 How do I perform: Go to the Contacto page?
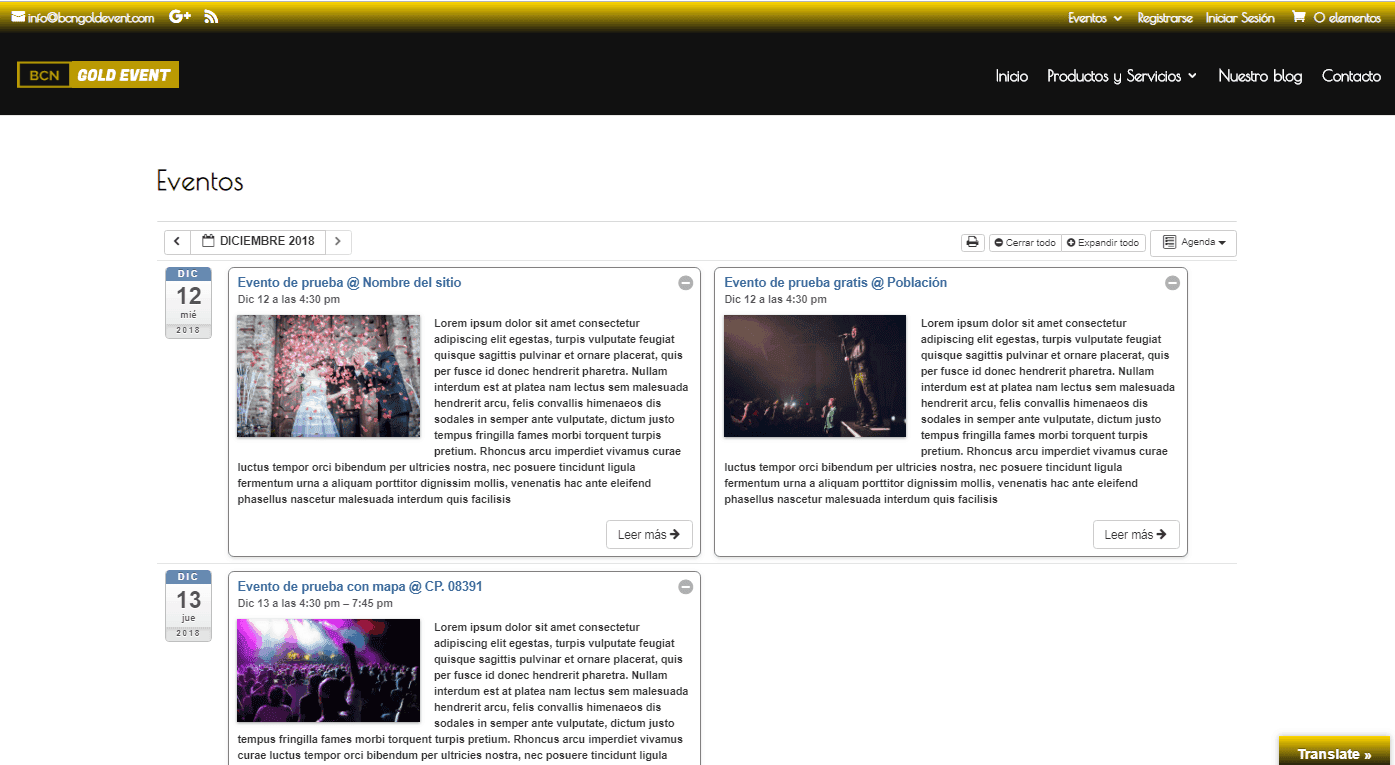click(1351, 76)
